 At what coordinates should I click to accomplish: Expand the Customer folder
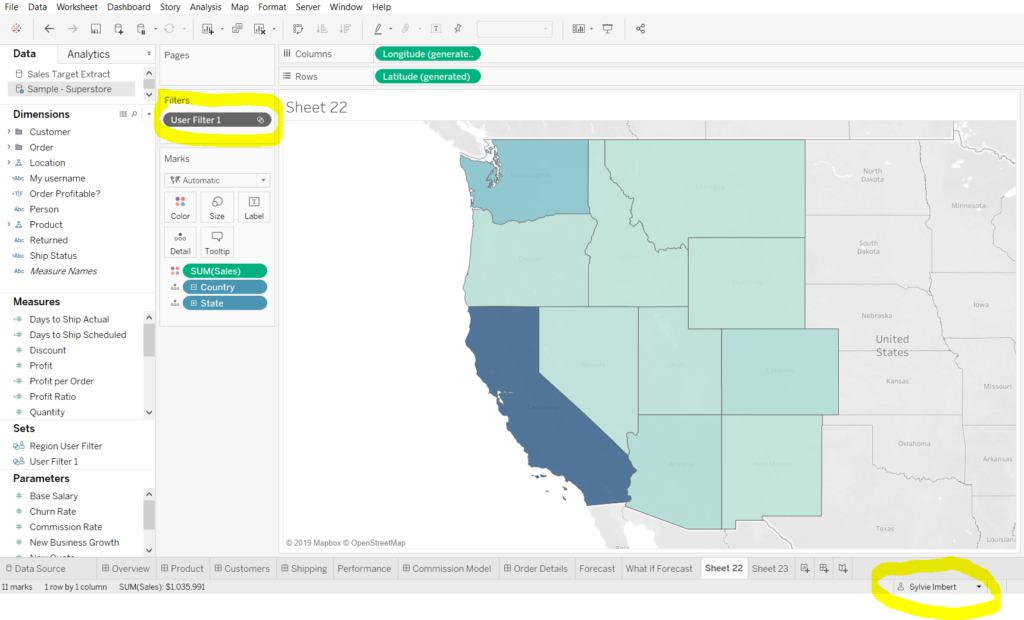pos(8,131)
